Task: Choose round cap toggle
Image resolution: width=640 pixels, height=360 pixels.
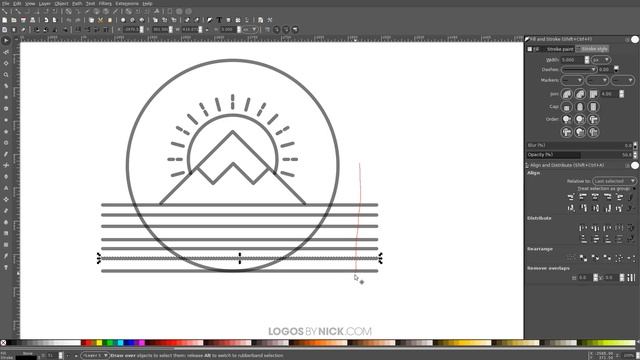Action: 580,107
